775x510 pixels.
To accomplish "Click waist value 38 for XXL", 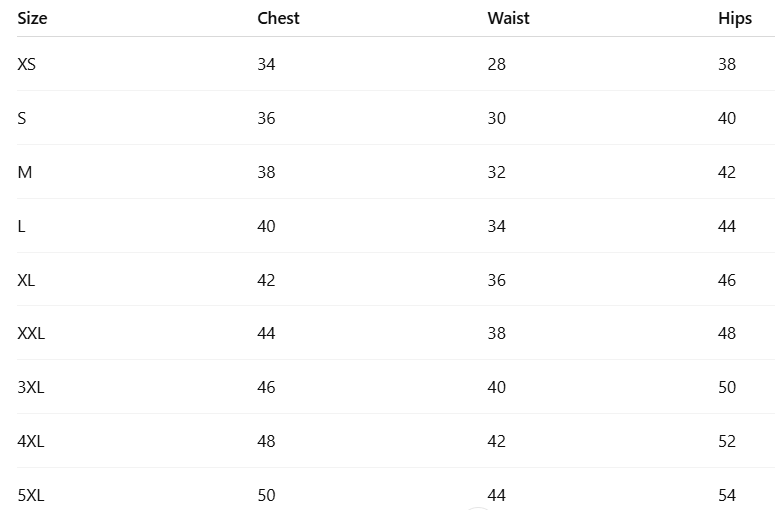I will (497, 333).
